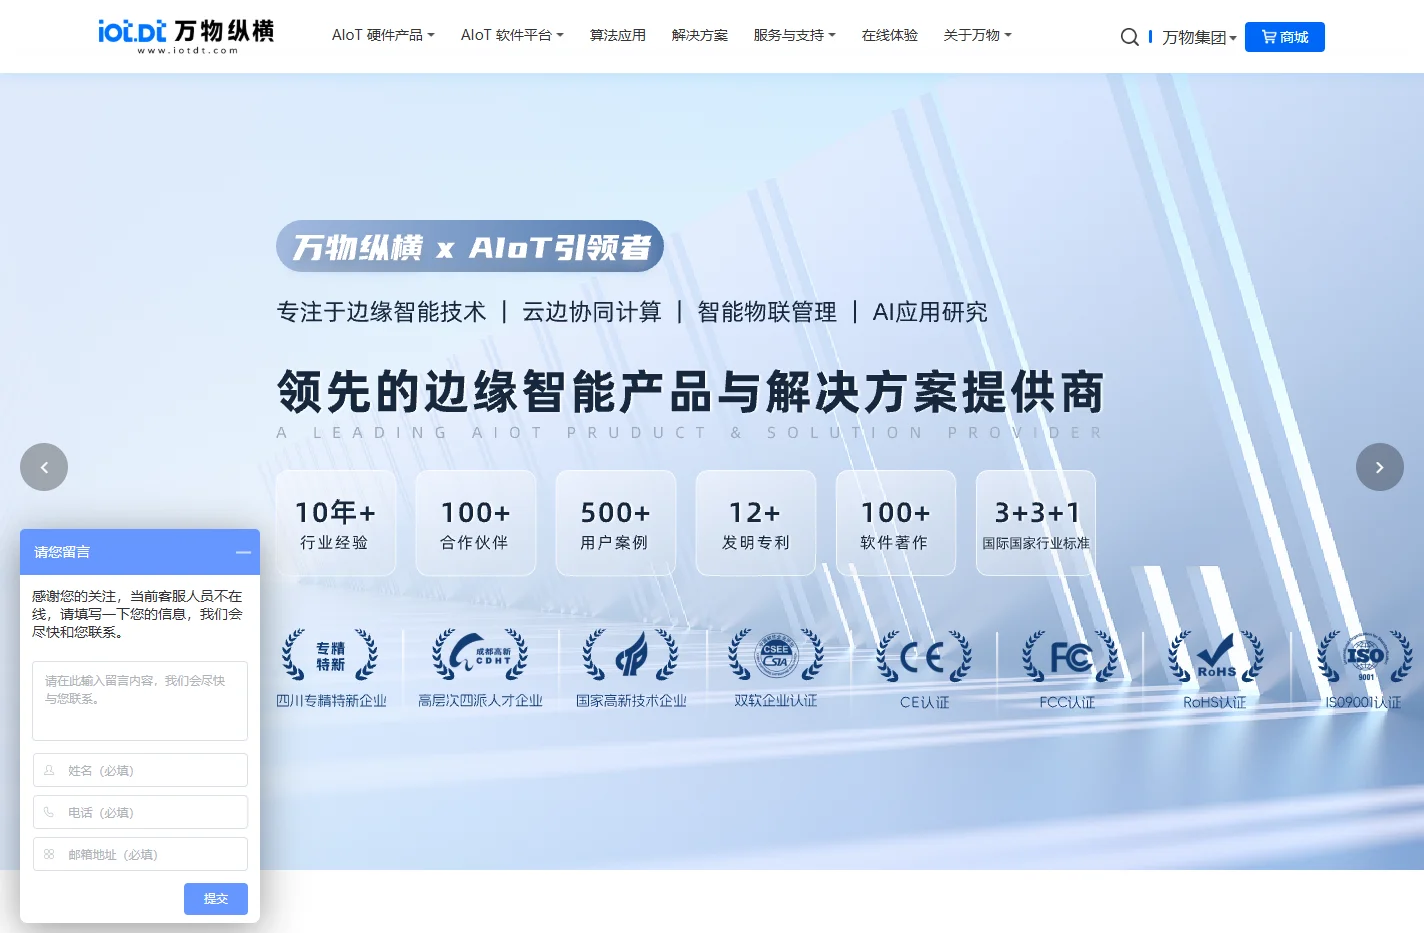The width and height of the screenshot is (1424, 933).
Task: Open the search magnifier icon
Action: click(1129, 37)
